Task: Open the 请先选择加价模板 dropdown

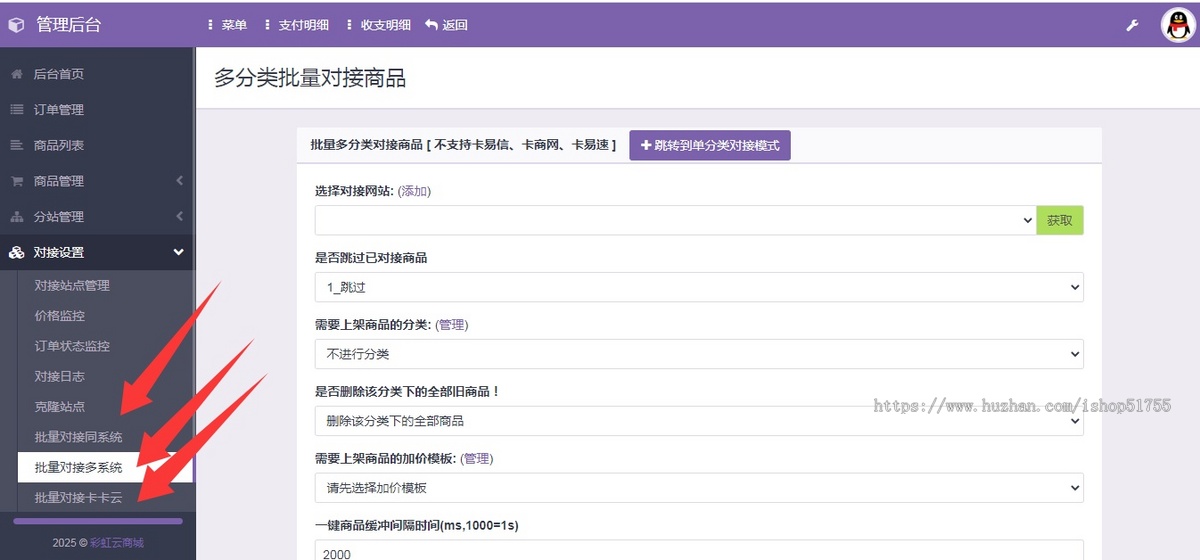Action: [699, 488]
